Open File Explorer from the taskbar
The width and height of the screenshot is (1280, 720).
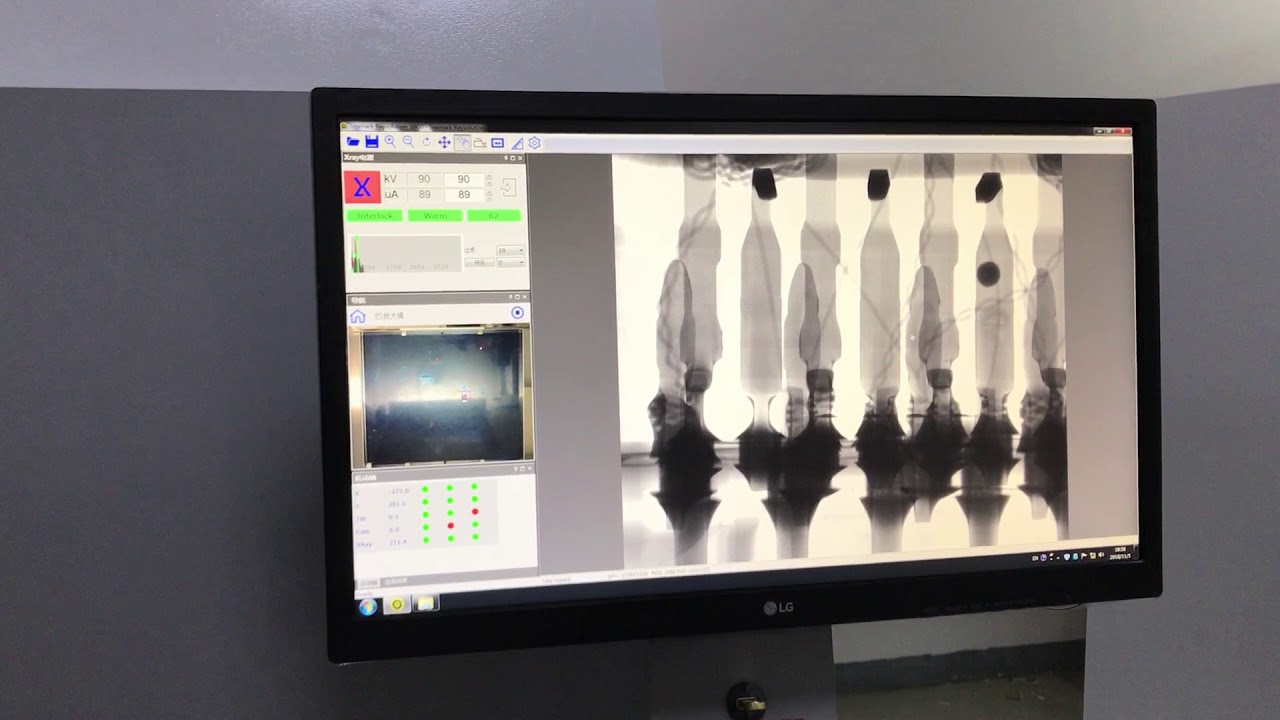click(426, 602)
